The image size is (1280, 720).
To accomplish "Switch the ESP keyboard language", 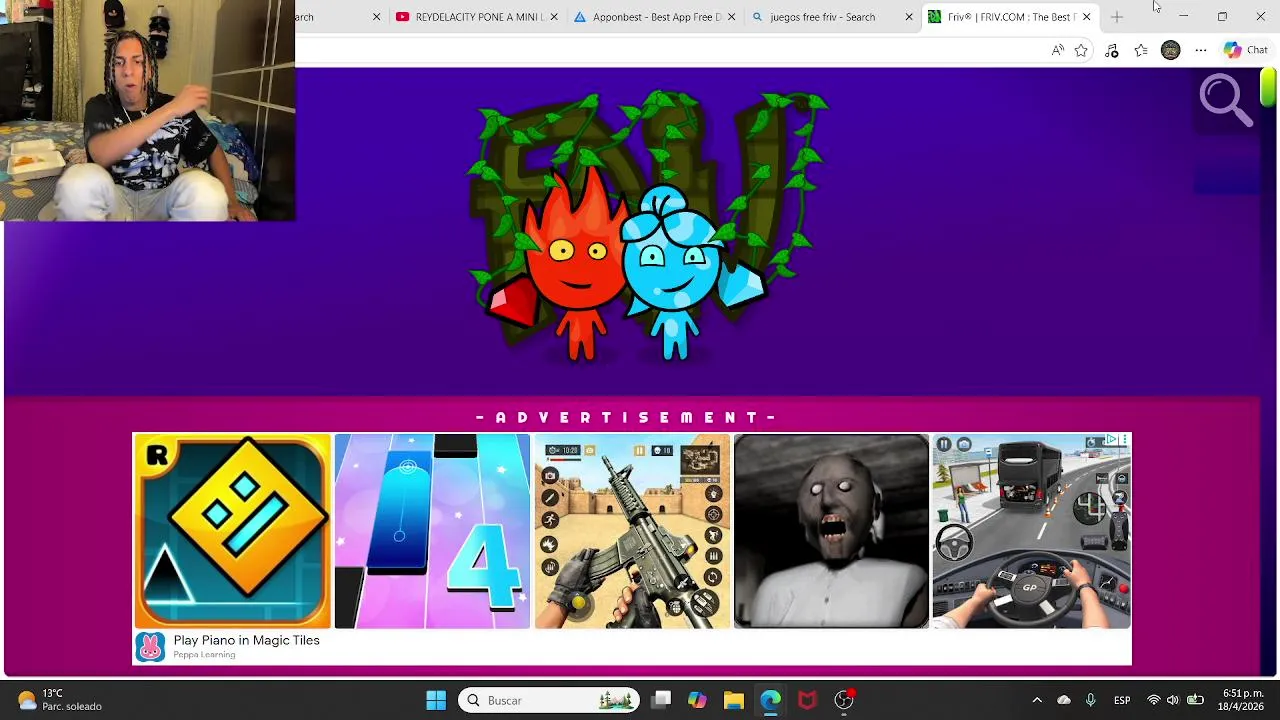I will pyautogui.click(x=1122, y=700).
